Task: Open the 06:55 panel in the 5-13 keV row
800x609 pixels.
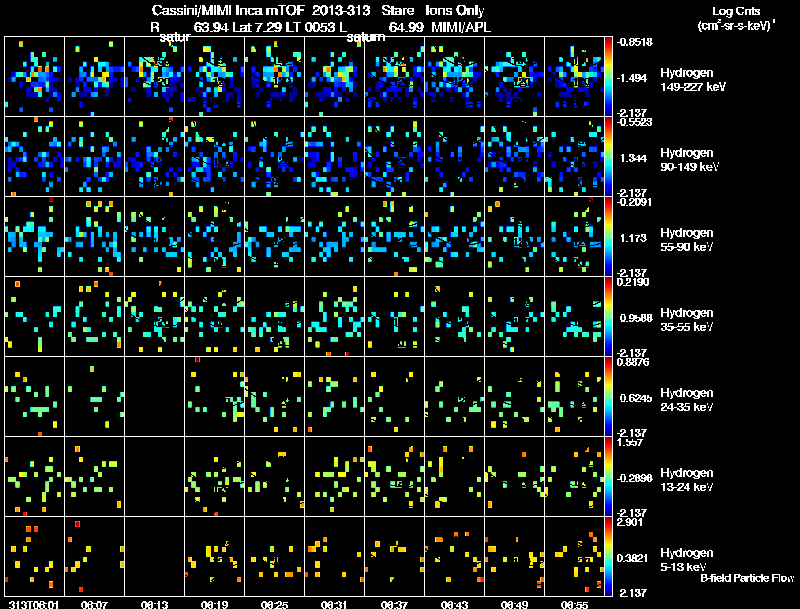Action: click(x=575, y=556)
